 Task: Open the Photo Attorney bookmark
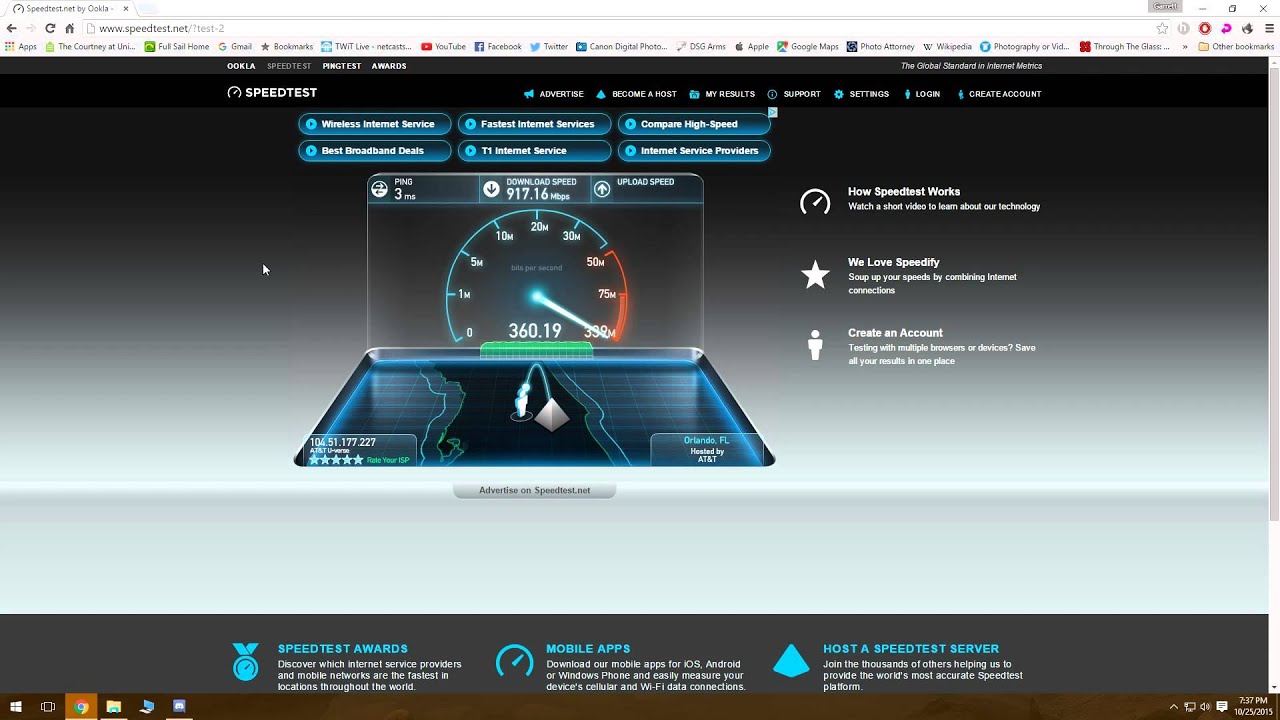click(x=880, y=46)
